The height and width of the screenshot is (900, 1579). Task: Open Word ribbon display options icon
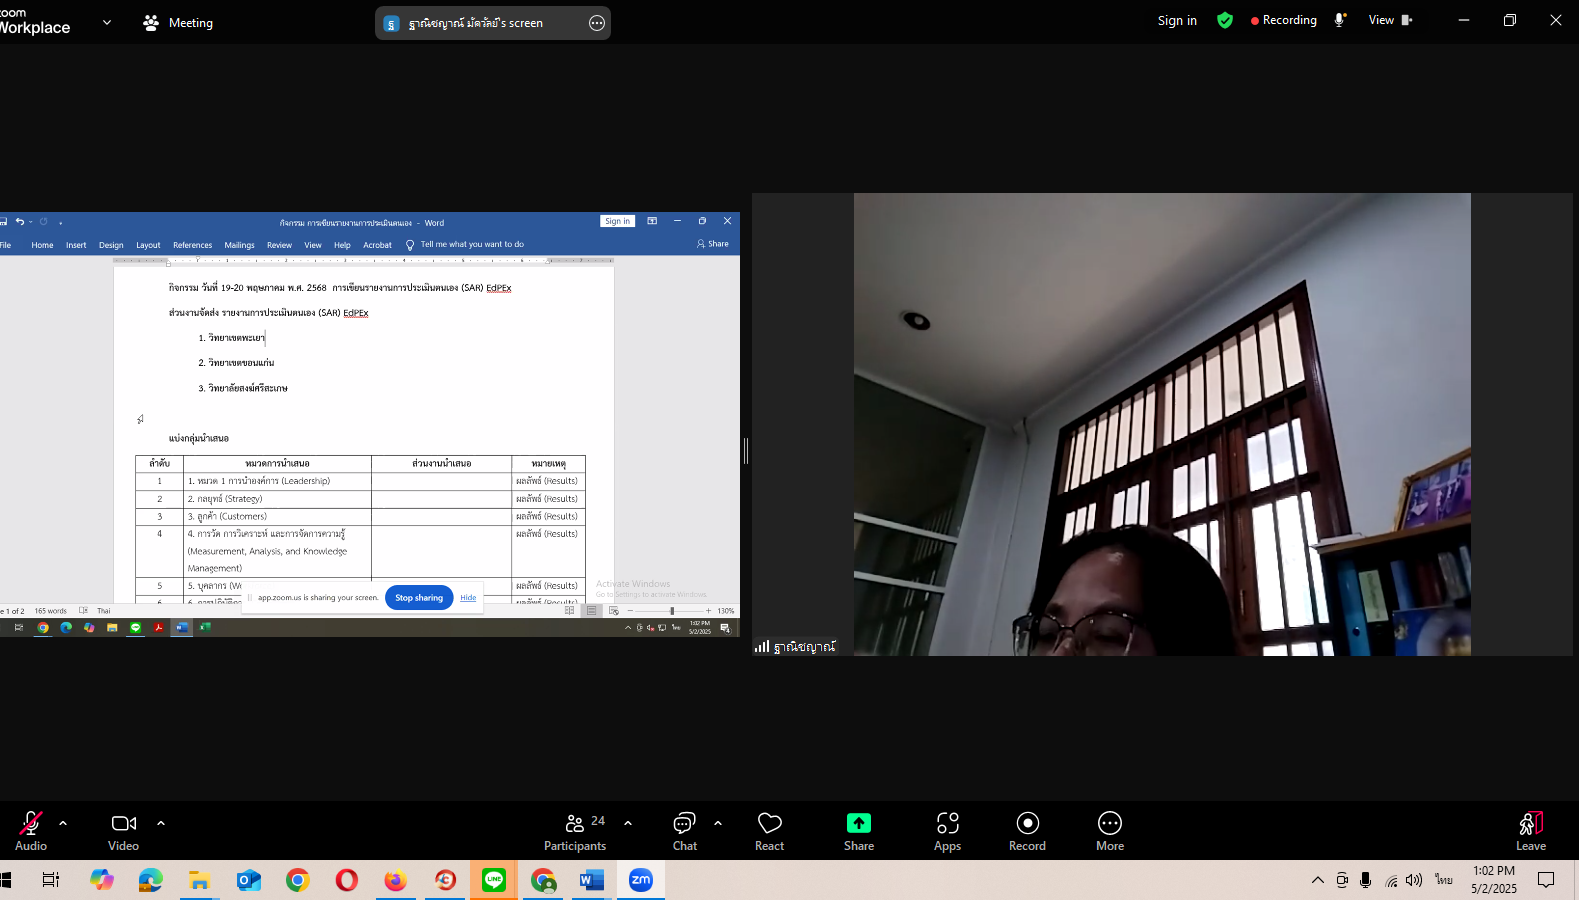coord(652,221)
